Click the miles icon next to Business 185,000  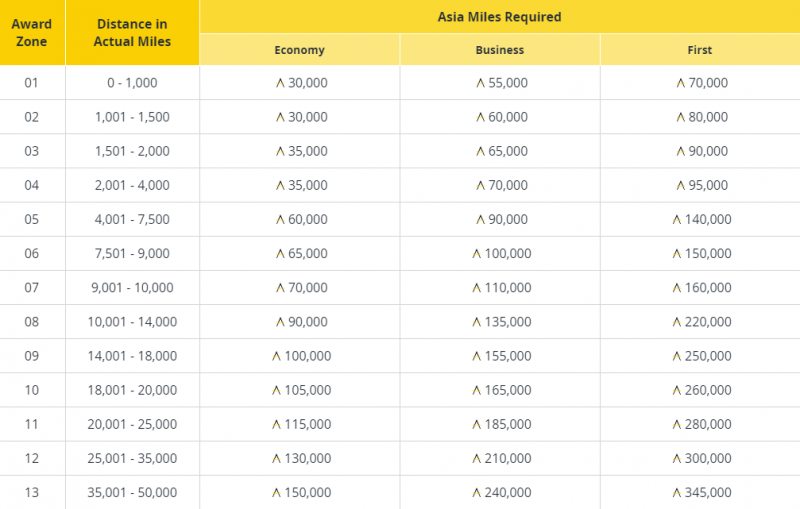[x=477, y=424]
